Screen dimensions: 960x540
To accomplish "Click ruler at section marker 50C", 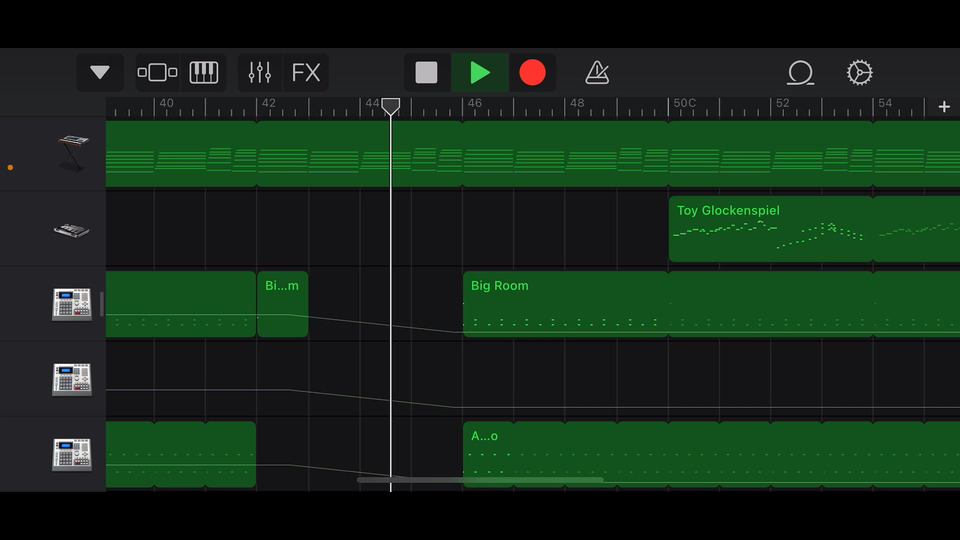I will coord(684,103).
